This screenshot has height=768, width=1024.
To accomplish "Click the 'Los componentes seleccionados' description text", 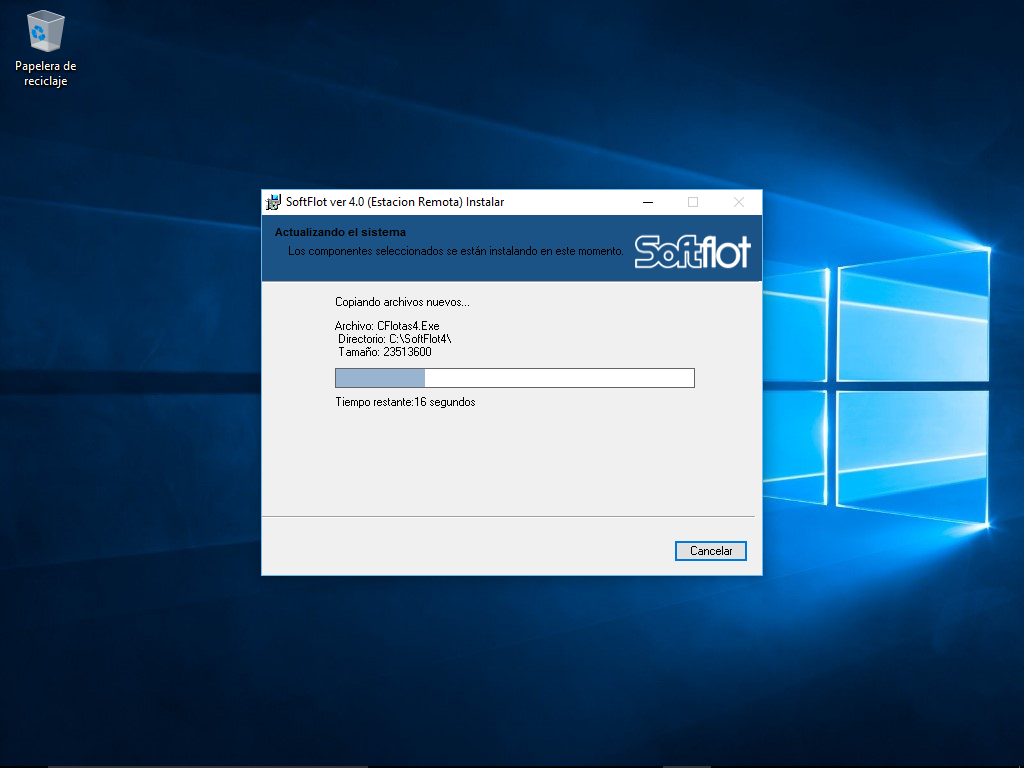I will coord(455,251).
